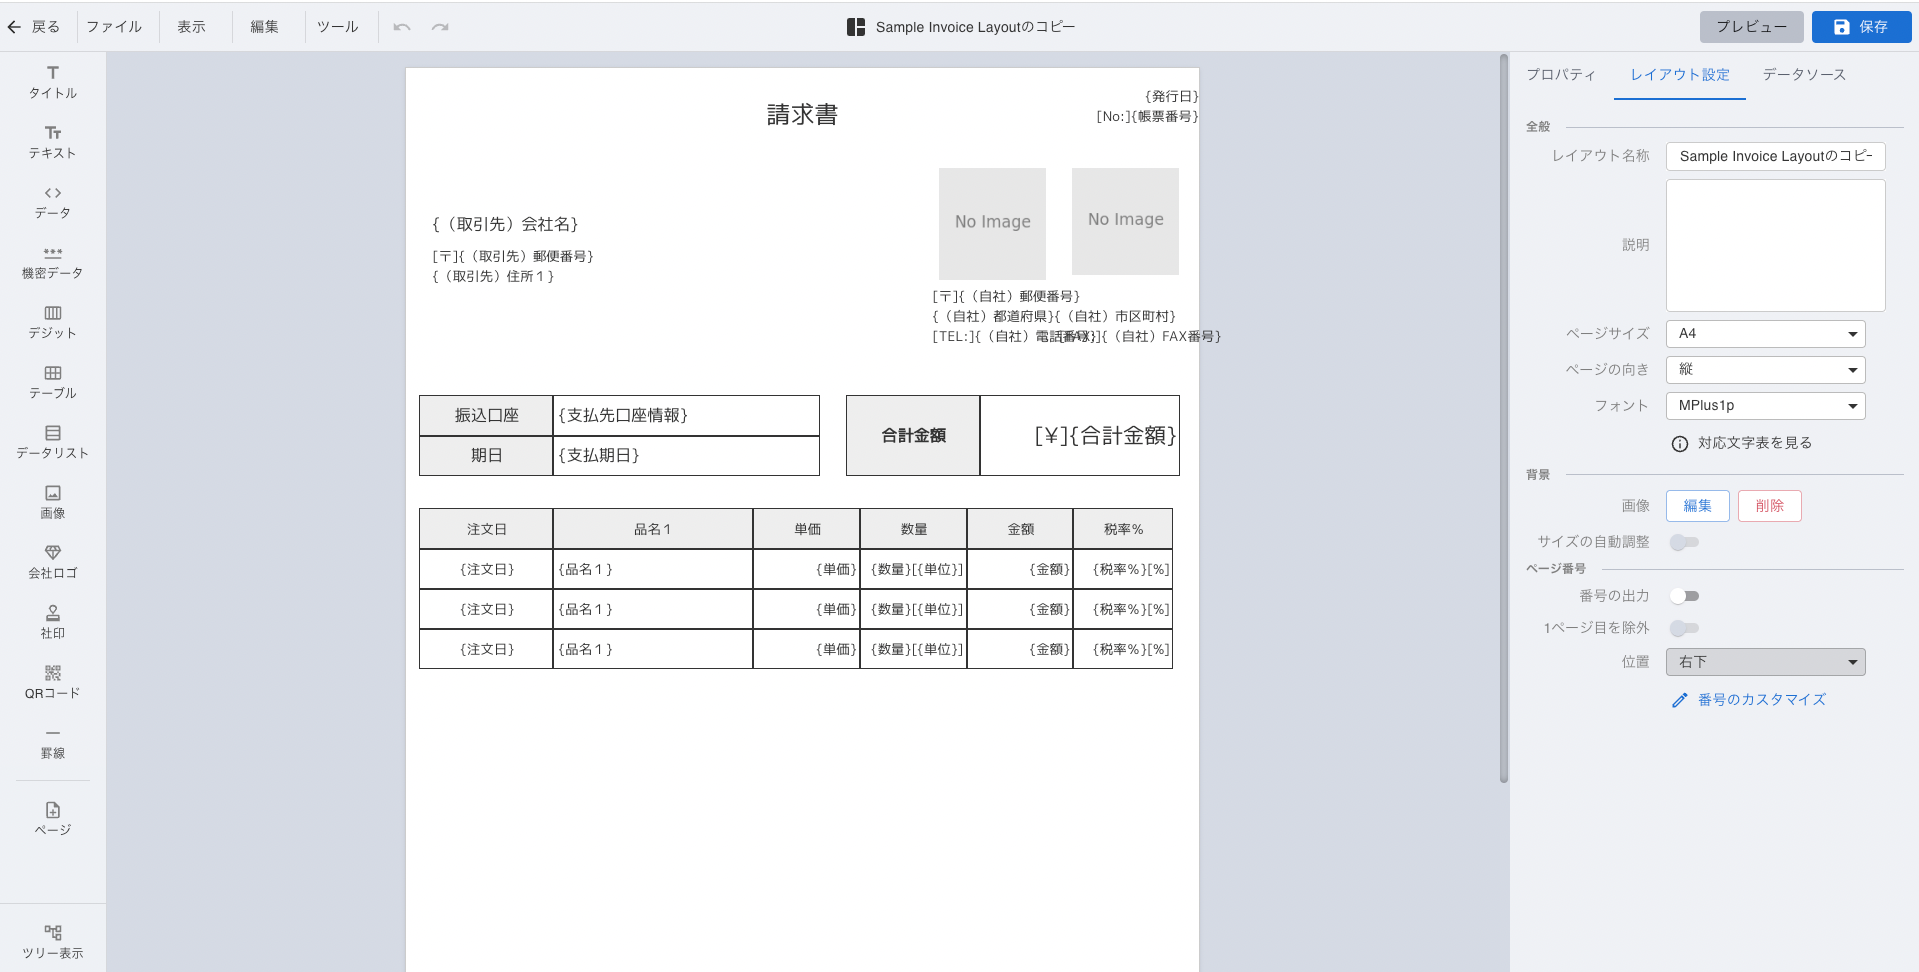This screenshot has width=1919, height=972.
Task: Select {（取引先）会社名} field
Action: [505, 225]
